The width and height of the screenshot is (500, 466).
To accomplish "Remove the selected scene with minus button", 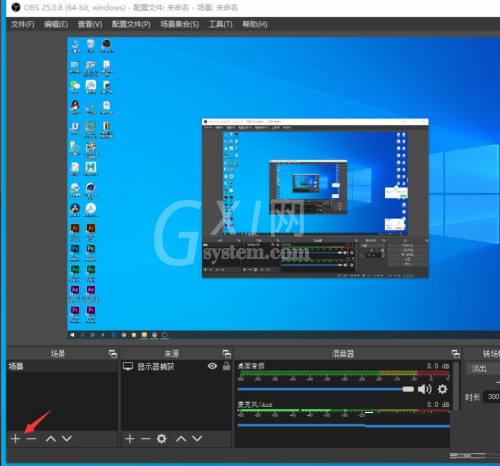I will [x=31, y=439].
